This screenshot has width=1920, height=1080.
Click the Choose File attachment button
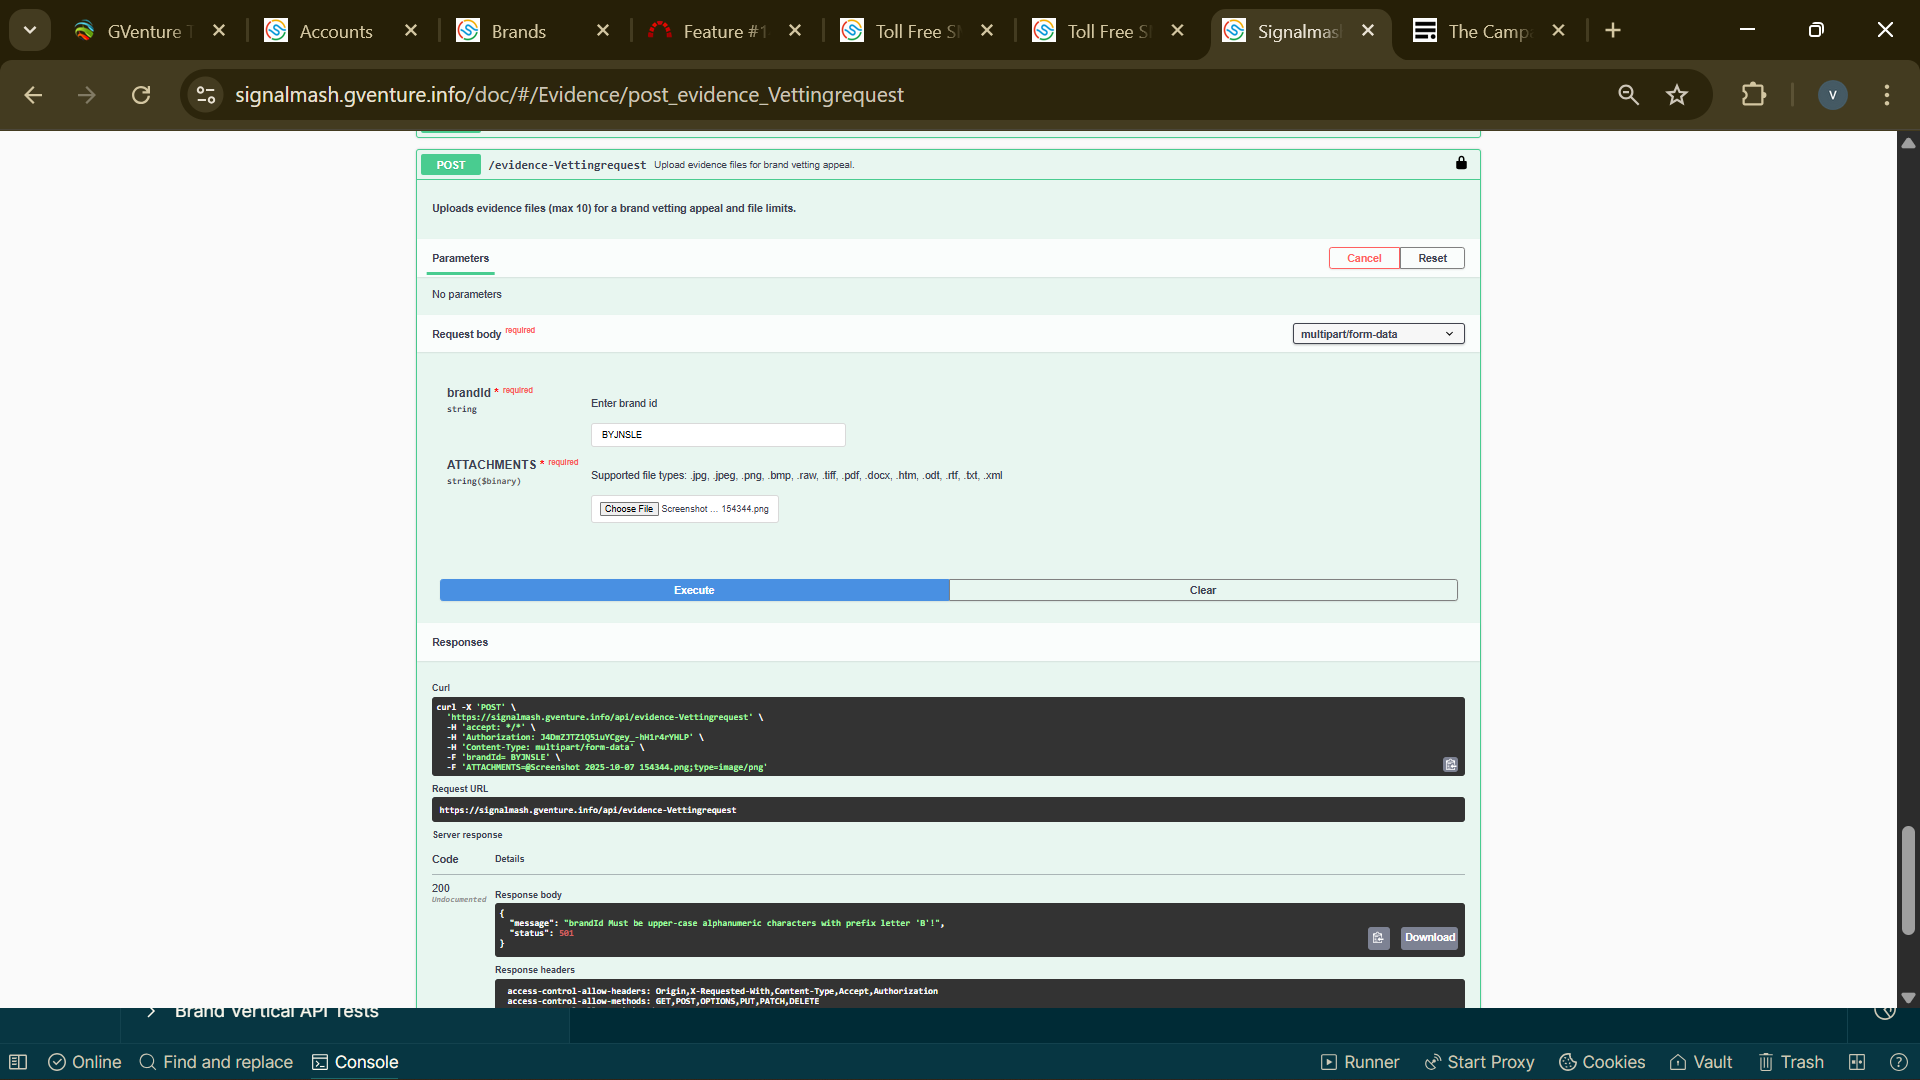[x=628, y=509]
